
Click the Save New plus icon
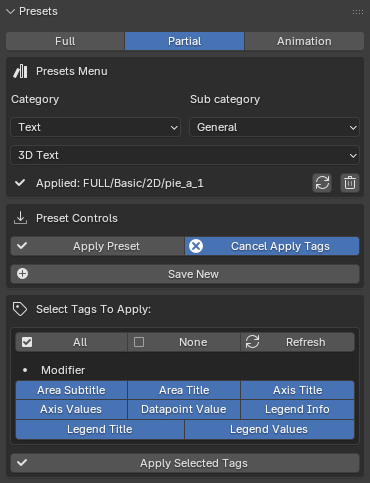tap(22, 274)
